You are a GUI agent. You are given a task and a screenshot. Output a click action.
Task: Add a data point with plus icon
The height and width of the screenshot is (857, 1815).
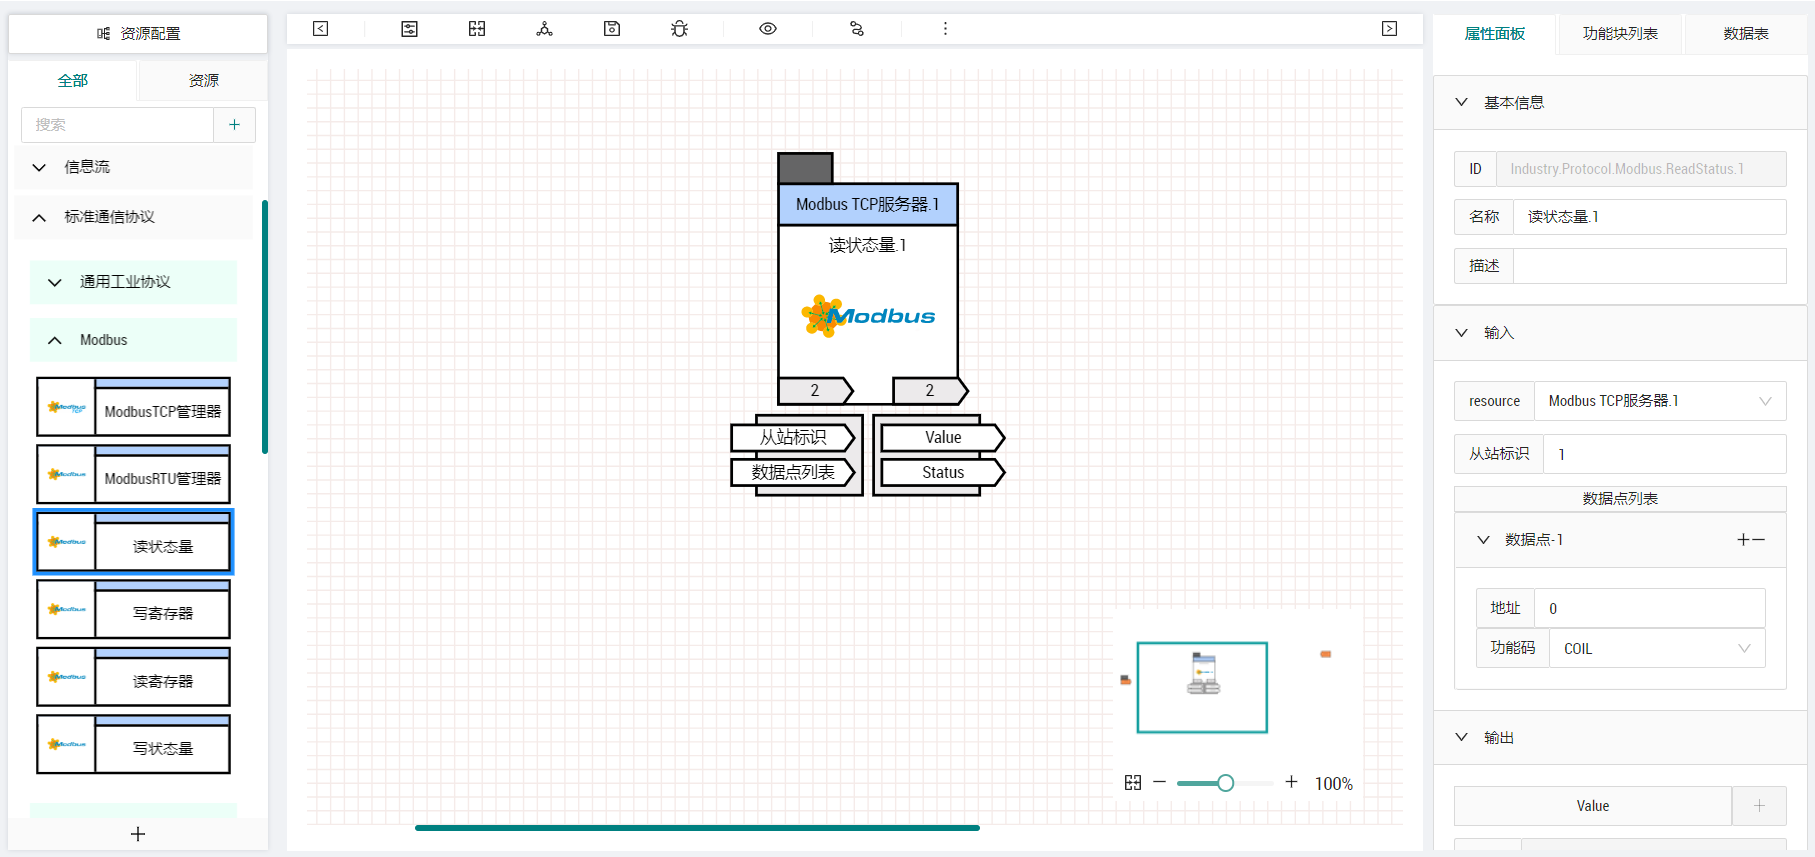[x=1744, y=540]
